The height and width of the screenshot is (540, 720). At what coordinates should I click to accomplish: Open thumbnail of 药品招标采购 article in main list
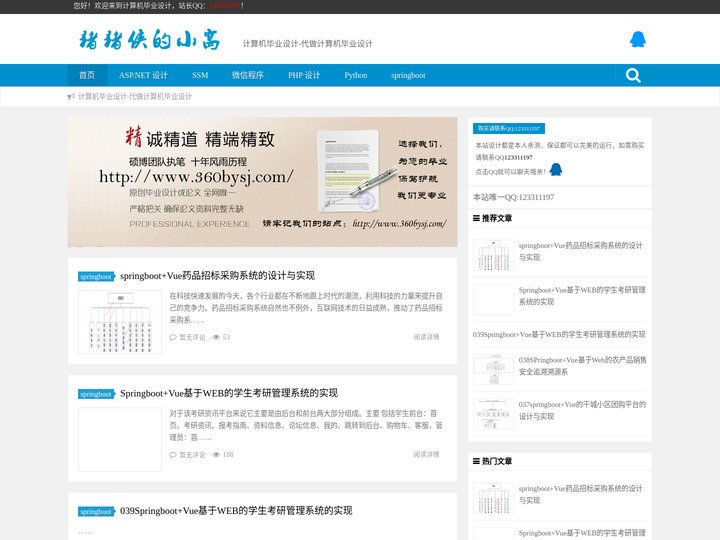tap(120, 322)
